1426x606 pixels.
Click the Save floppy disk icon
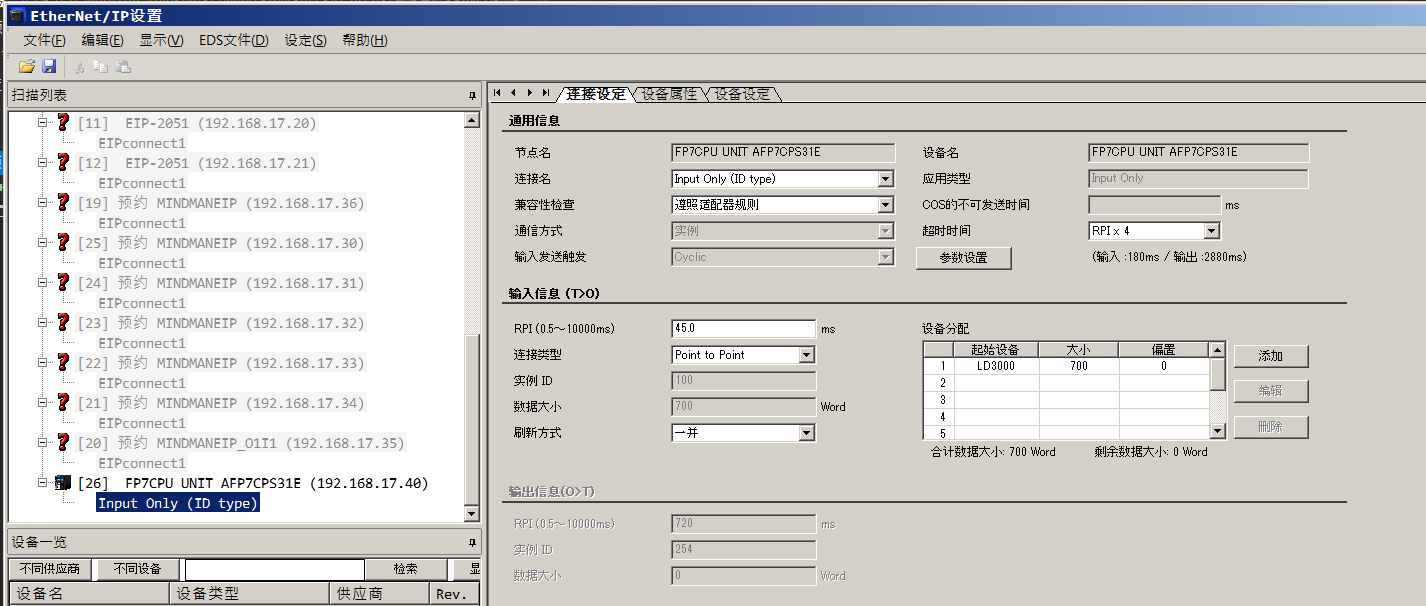(x=48, y=66)
